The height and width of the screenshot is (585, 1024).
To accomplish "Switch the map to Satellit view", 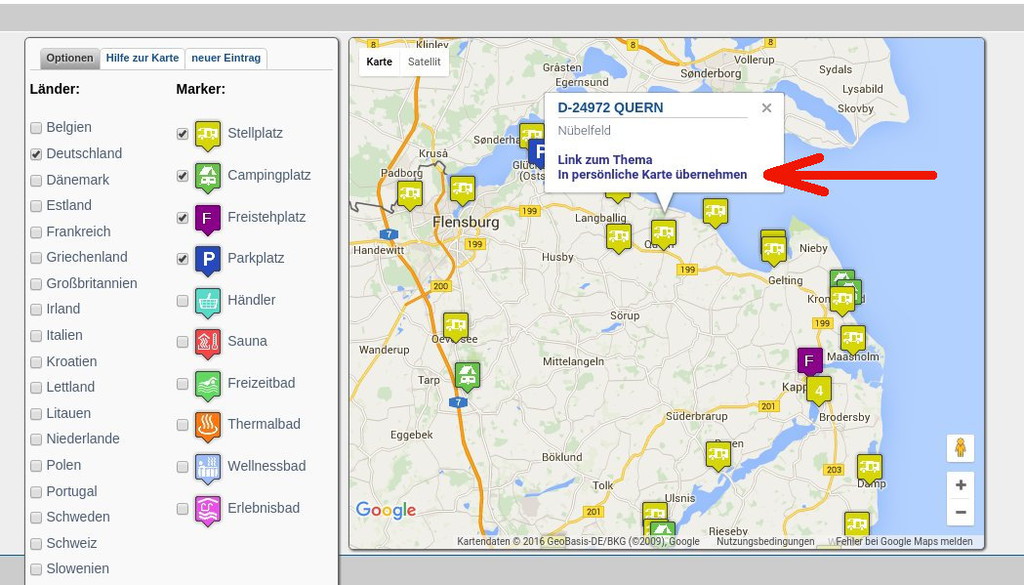I will 424,62.
